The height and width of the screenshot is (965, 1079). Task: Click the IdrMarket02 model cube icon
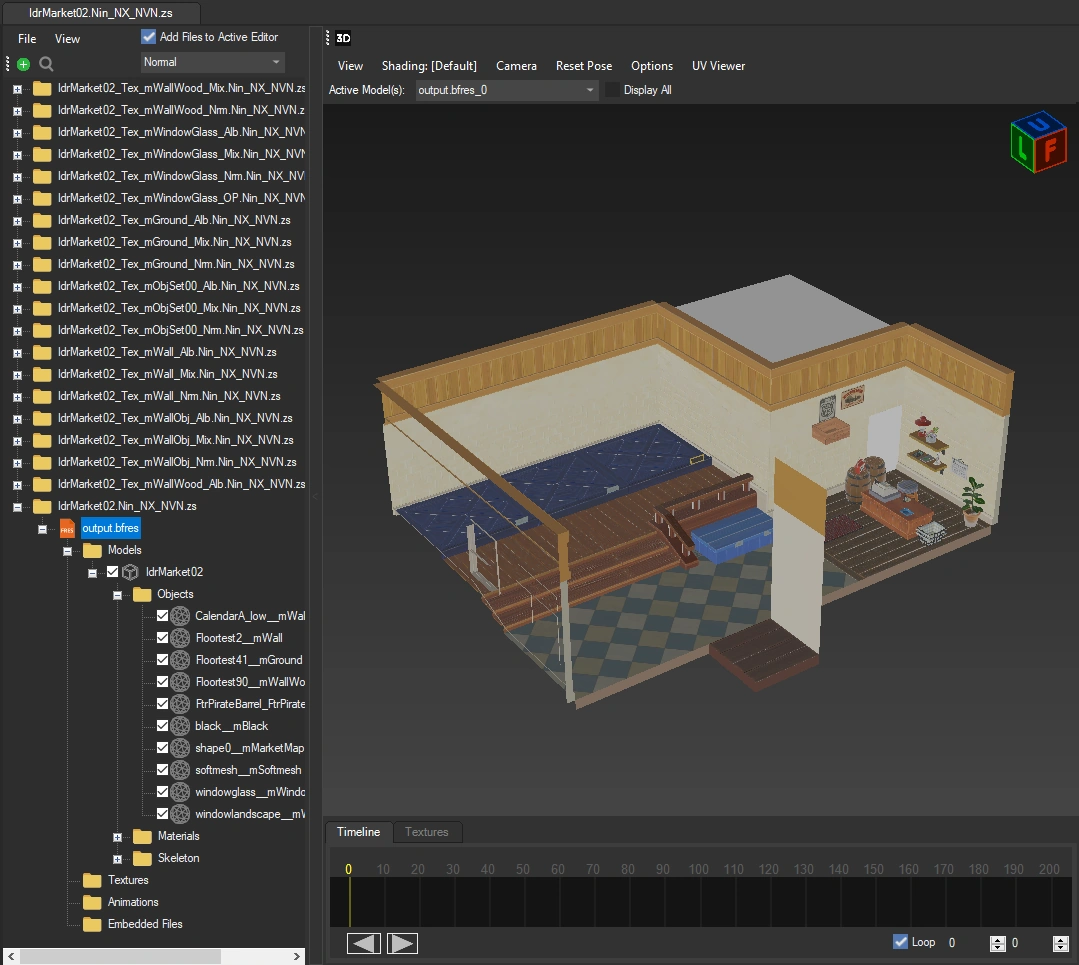[x=130, y=572]
